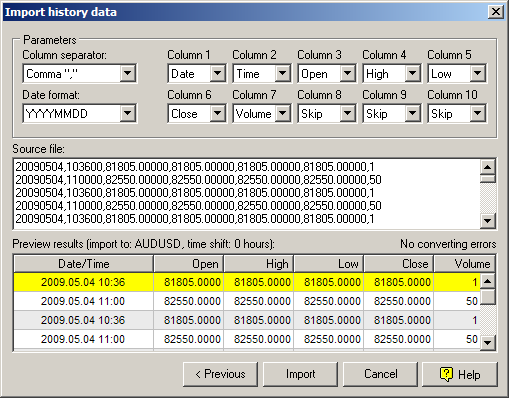Close the Import history data window

496,12
